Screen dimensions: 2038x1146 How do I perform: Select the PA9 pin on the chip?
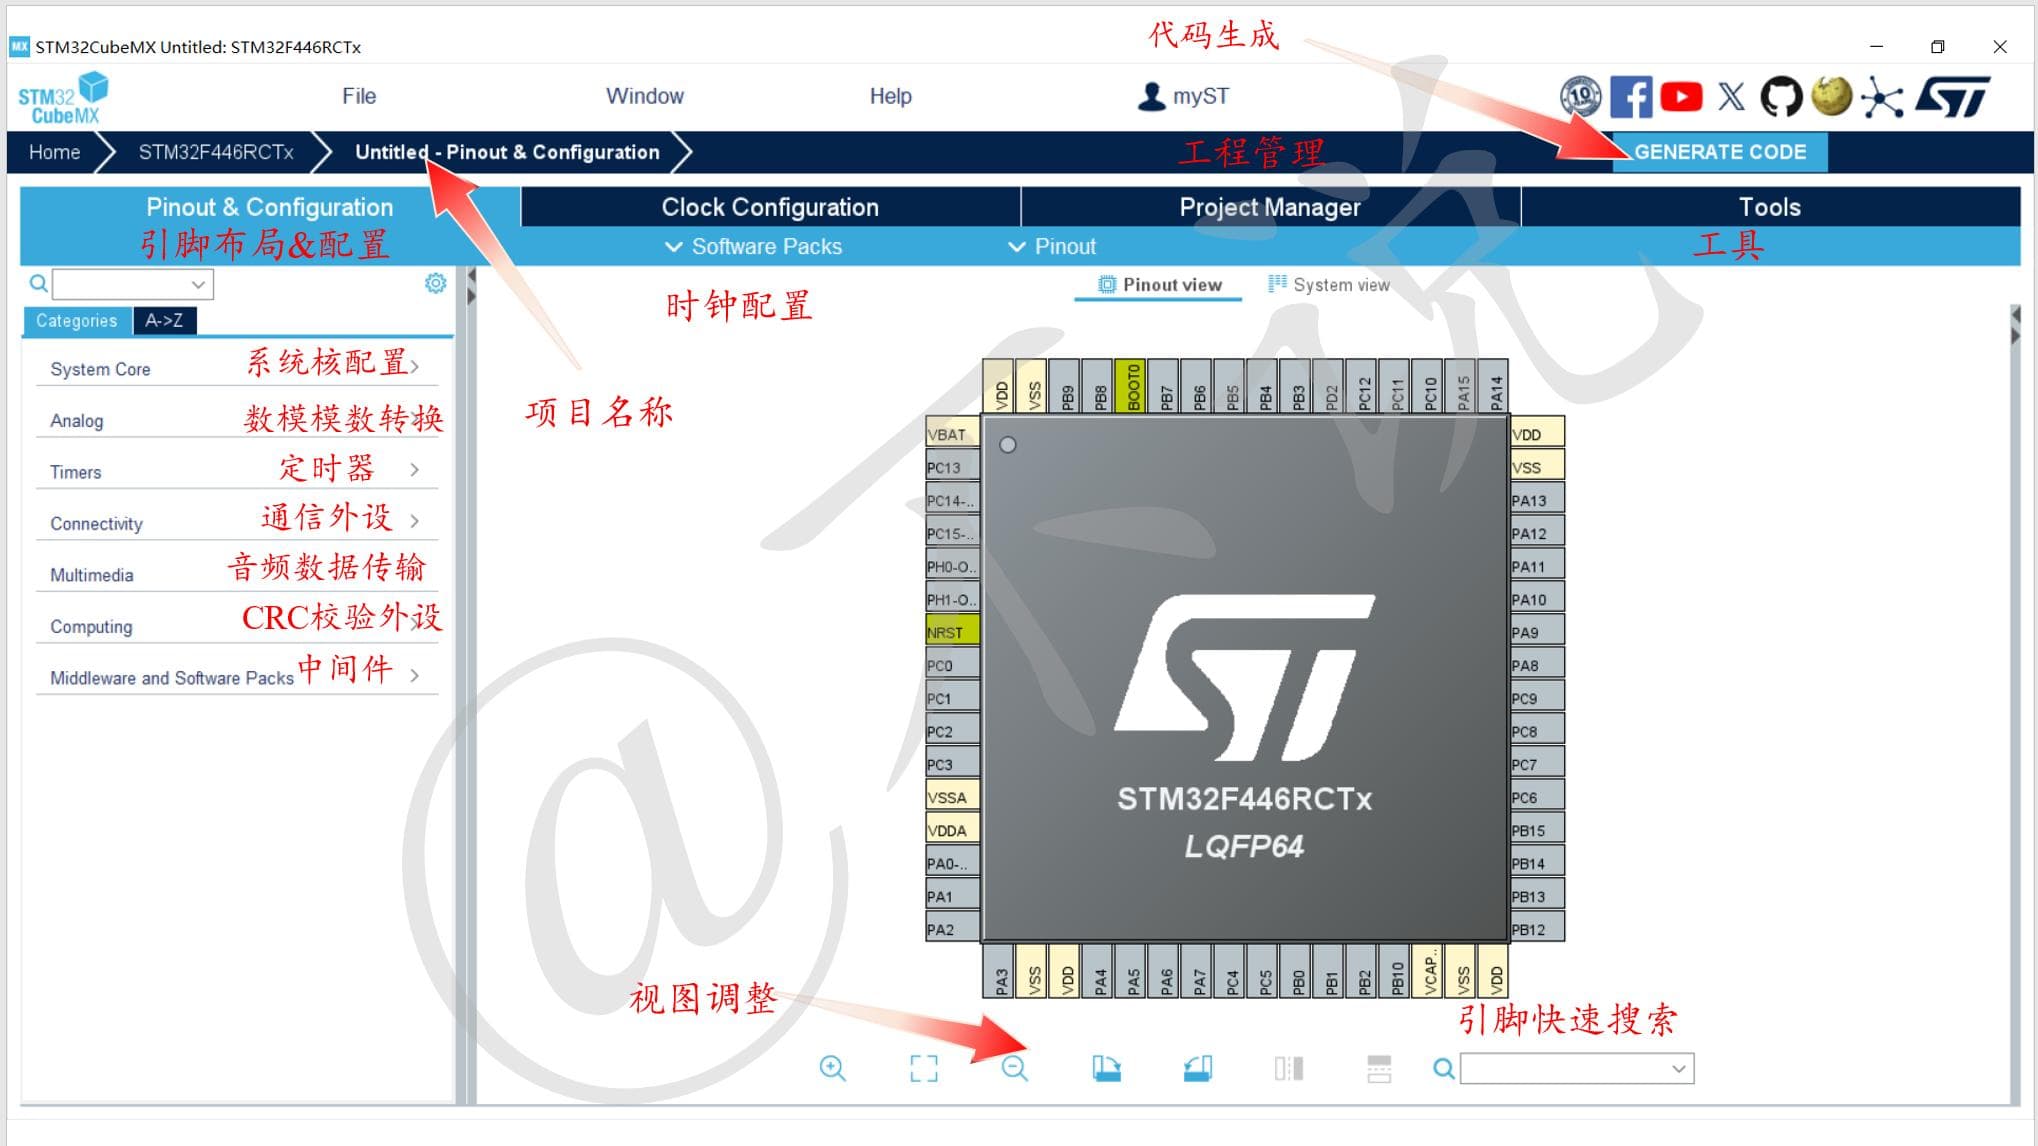click(x=1537, y=632)
